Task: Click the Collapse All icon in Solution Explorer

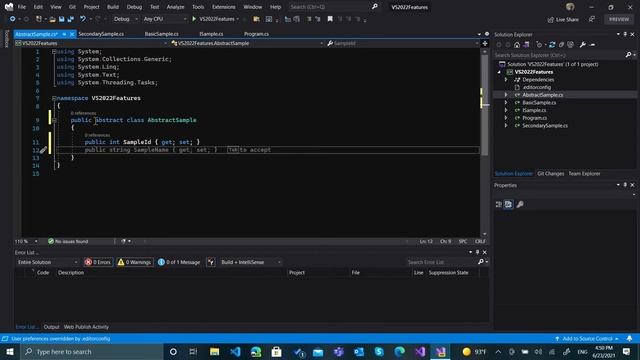Action: click(561, 44)
